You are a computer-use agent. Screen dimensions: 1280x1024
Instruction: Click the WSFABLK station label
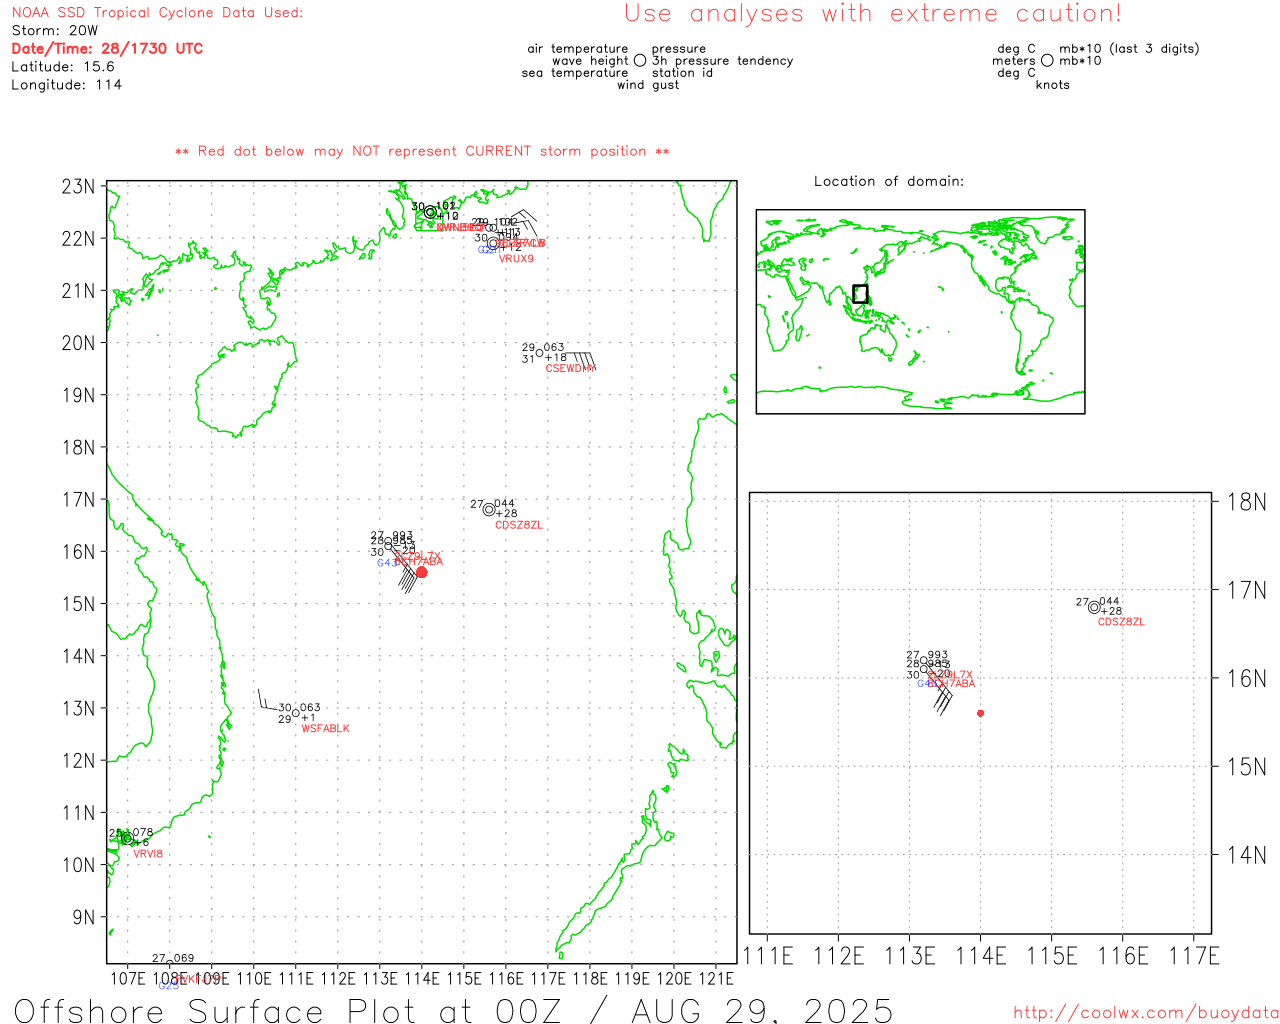pyautogui.click(x=326, y=729)
